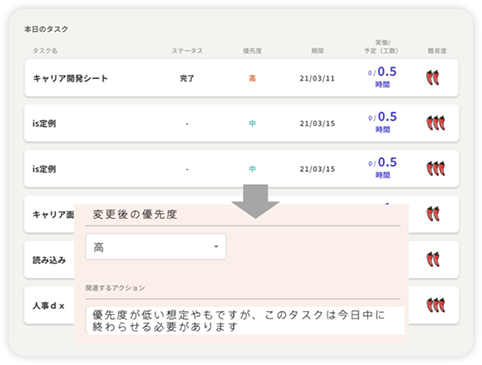Image resolution: width=482 pixels, height=365 pixels.
Task: Open the 読み込み task card
Action: pyautogui.click(x=49, y=260)
